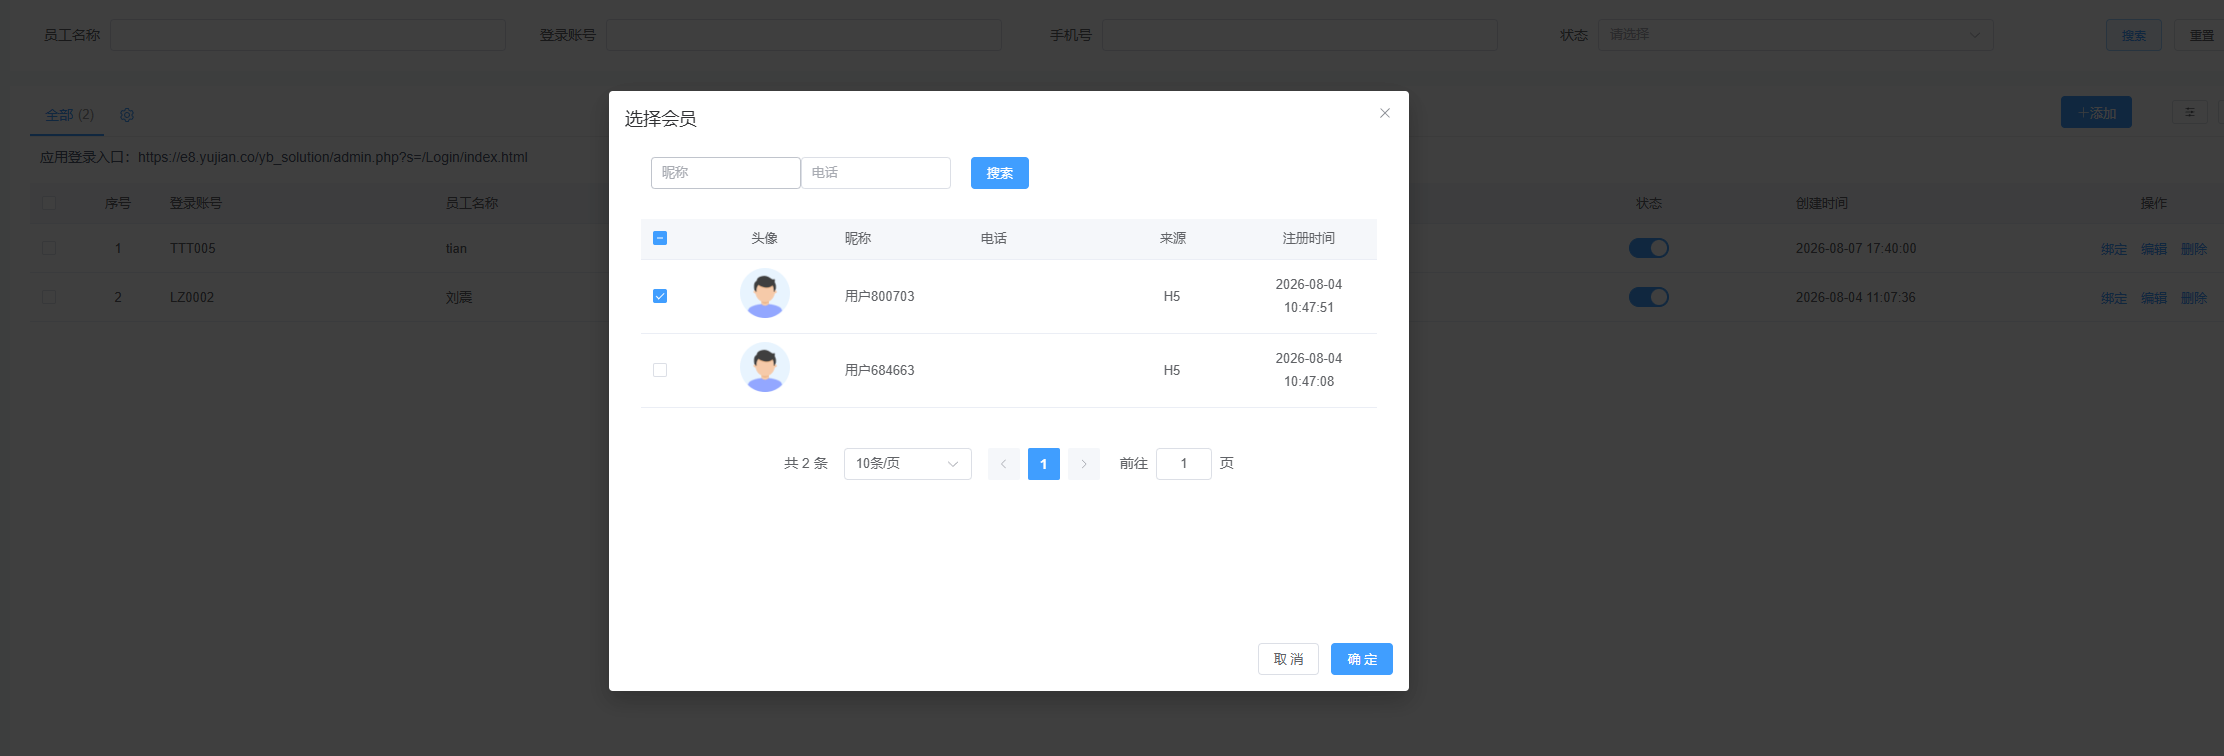The height and width of the screenshot is (756, 2224).
Task: Click the 用户684663 nickname text
Action: point(880,370)
